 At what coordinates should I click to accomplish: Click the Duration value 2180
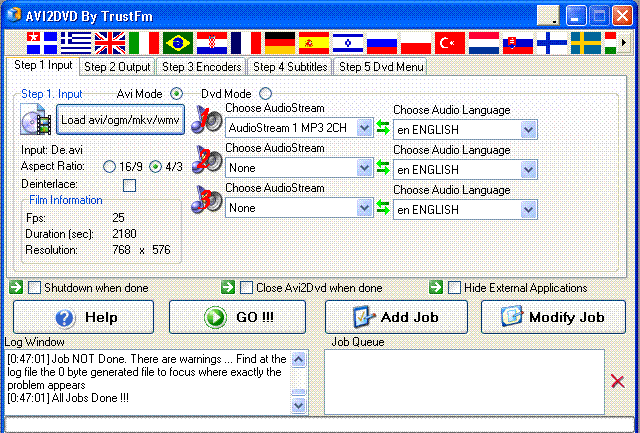[124, 234]
